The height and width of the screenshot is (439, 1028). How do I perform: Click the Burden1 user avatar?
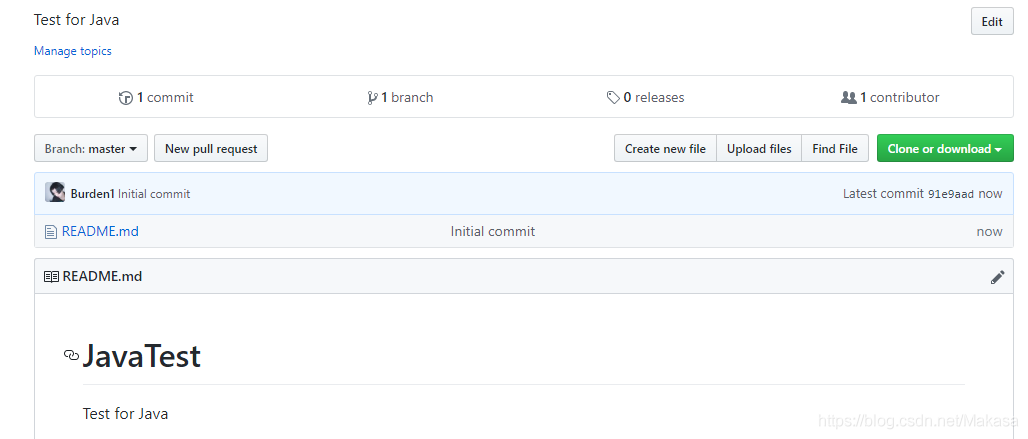pyautogui.click(x=56, y=193)
